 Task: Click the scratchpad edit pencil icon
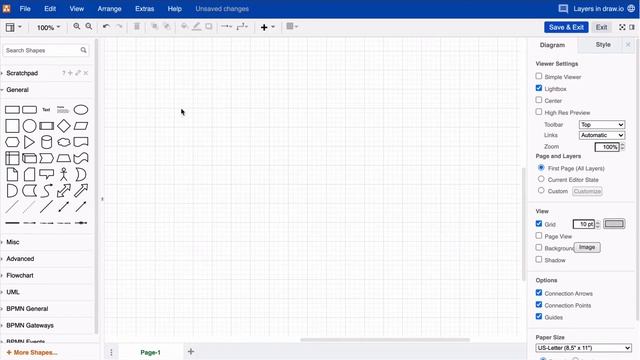(x=78, y=73)
